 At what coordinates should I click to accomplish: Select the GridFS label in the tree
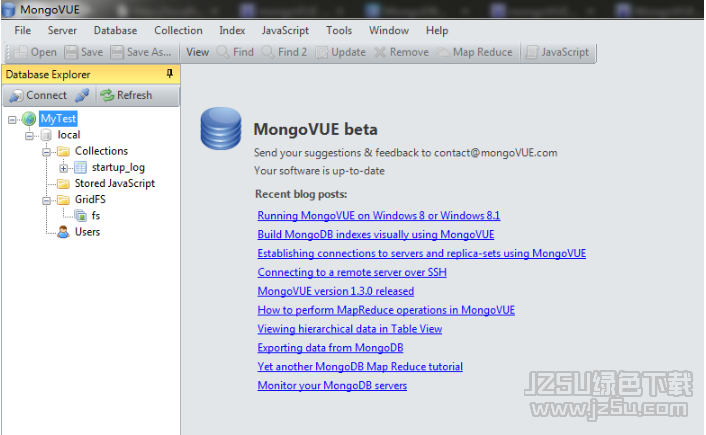click(90, 200)
